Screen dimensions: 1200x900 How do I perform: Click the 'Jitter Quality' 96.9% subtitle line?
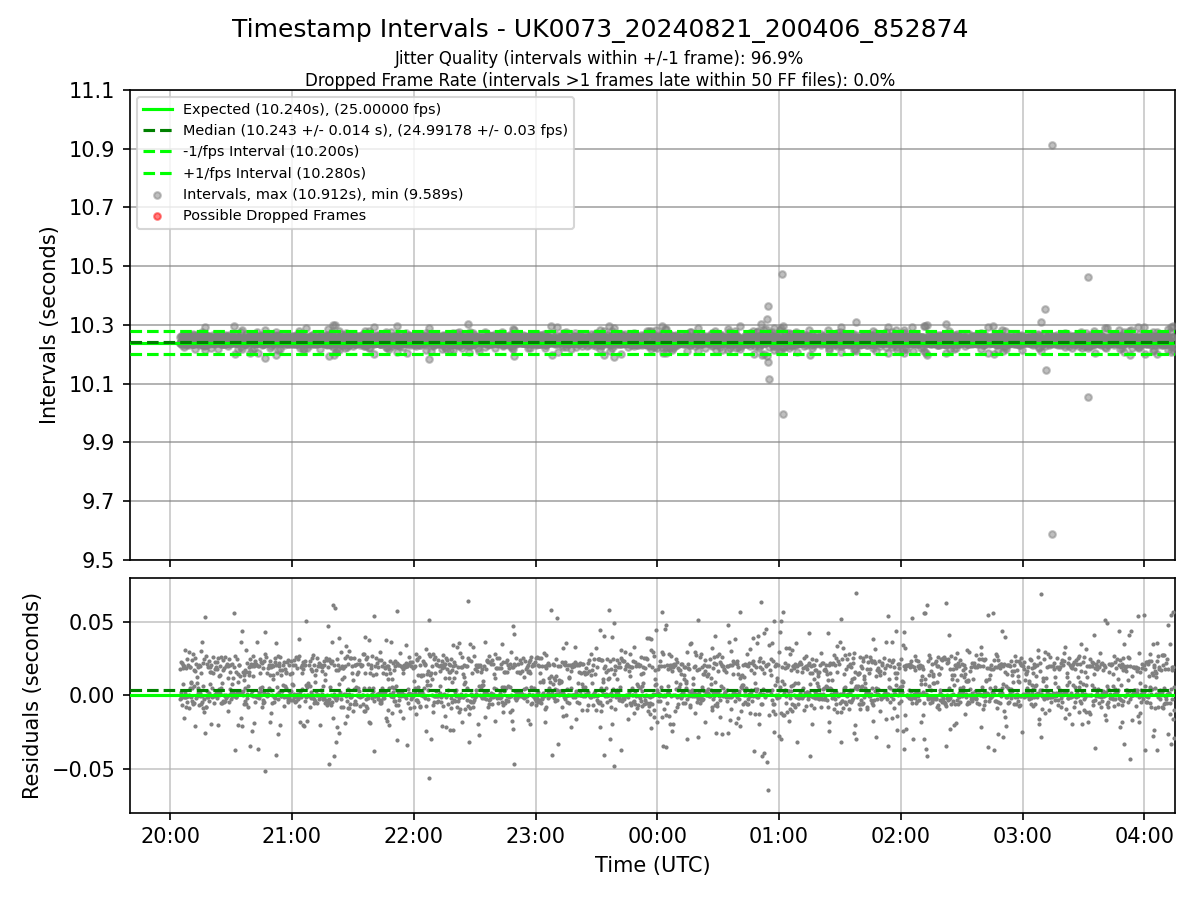[599, 58]
